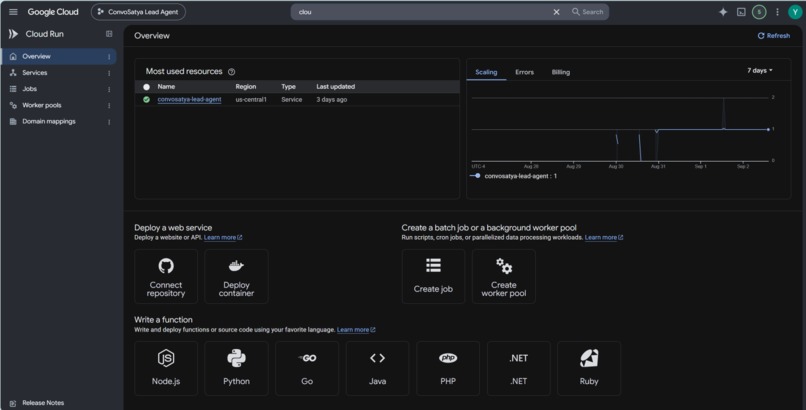806x410 pixels.
Task: Select Overview in the sidebar
Action: click(x=59, y=57)
